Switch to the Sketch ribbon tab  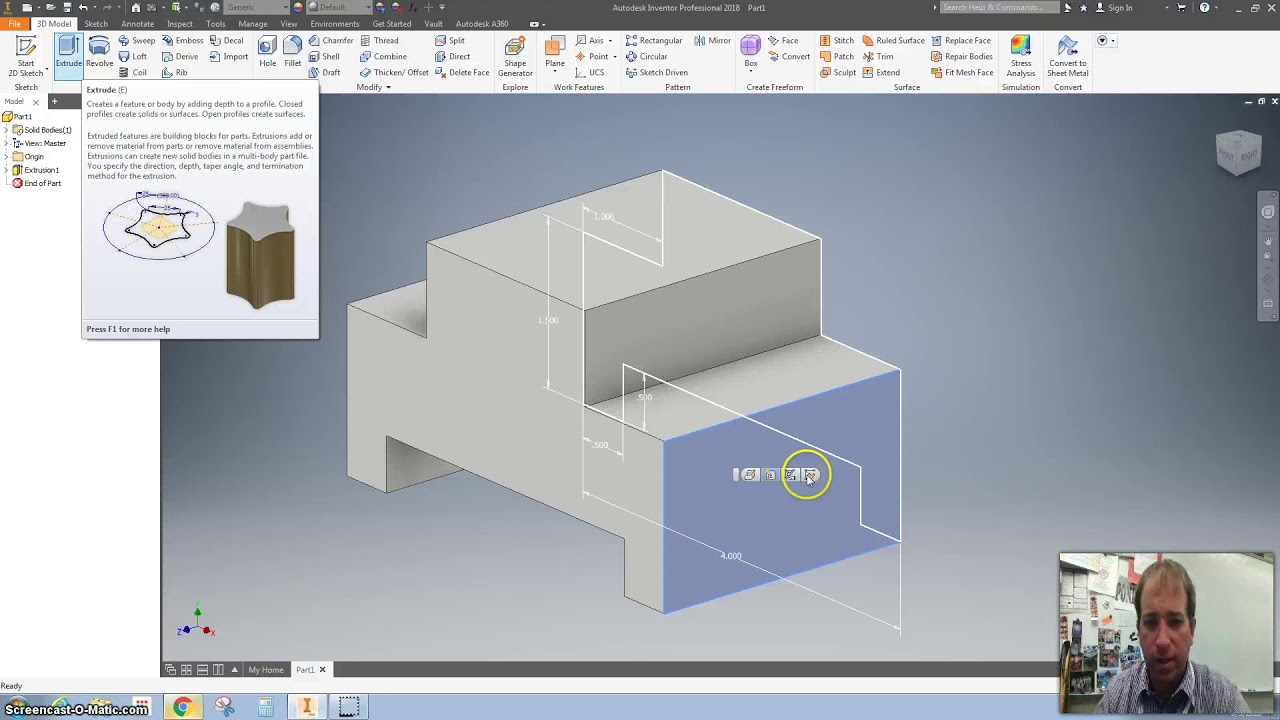tap(96, 23)
